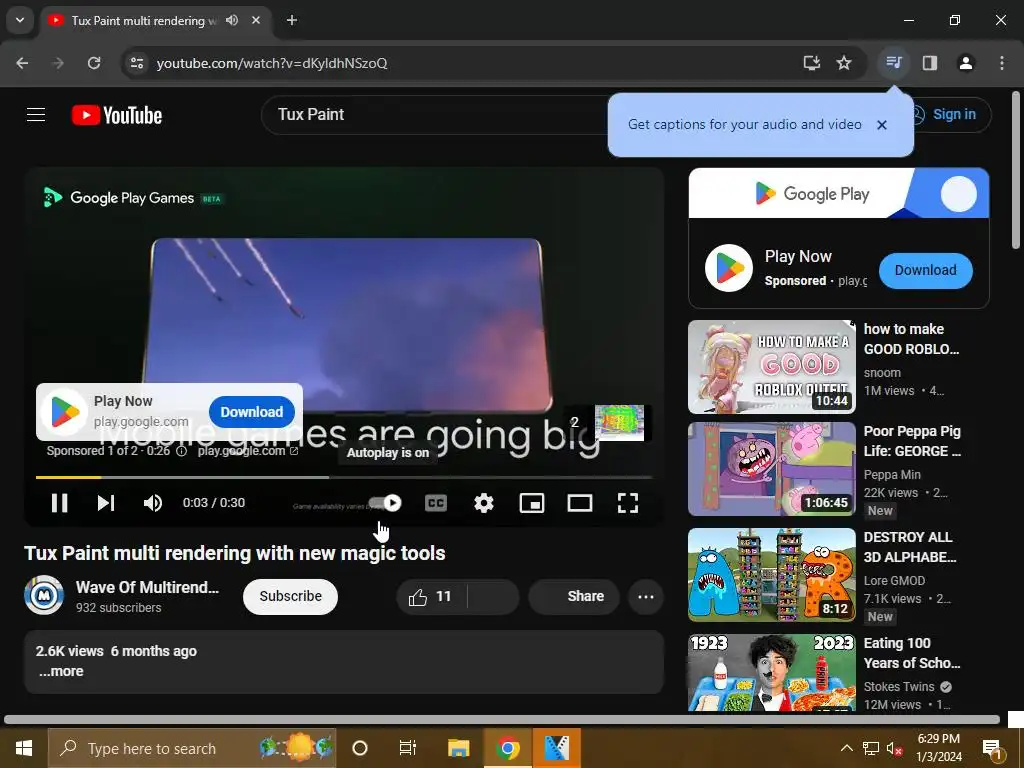
Task: Mute the video player volume
Action: (x=153, y=503)
